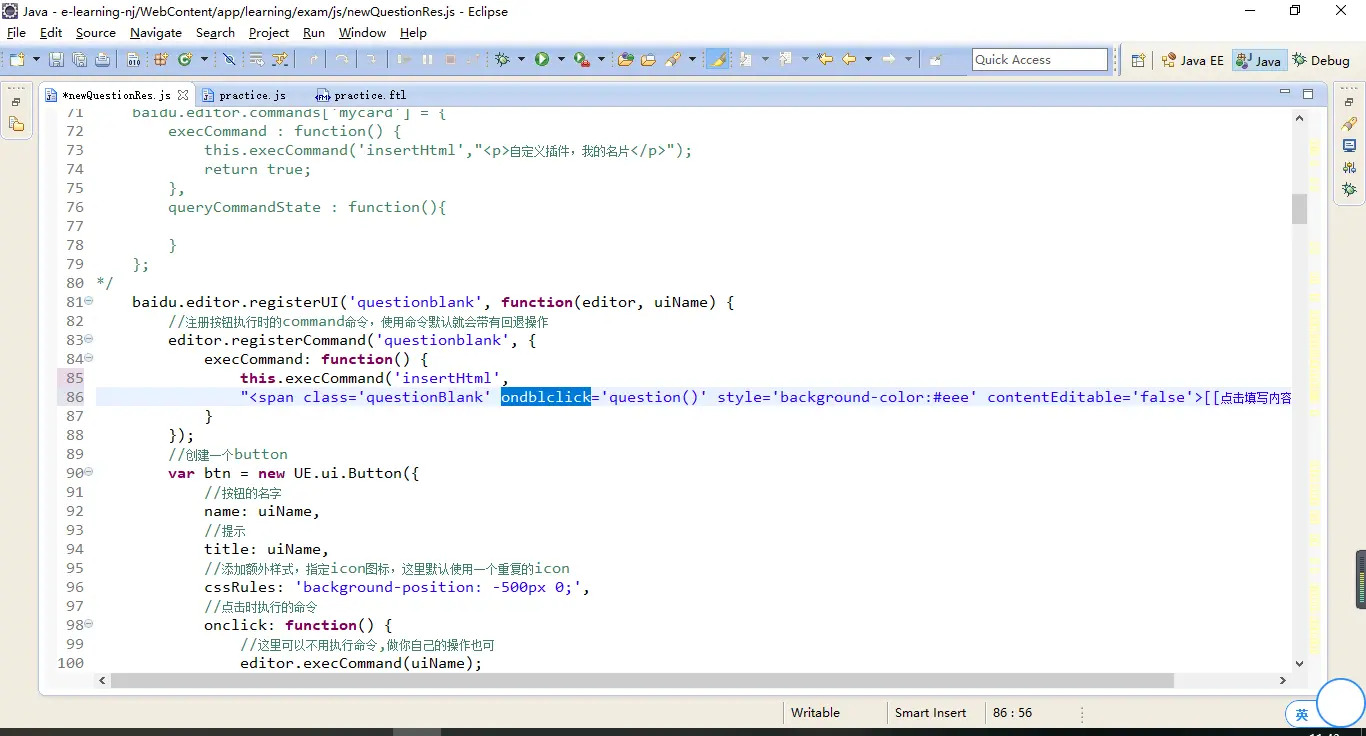
Task: Click the horizontal scrollbar thumb
Action: 642,680
